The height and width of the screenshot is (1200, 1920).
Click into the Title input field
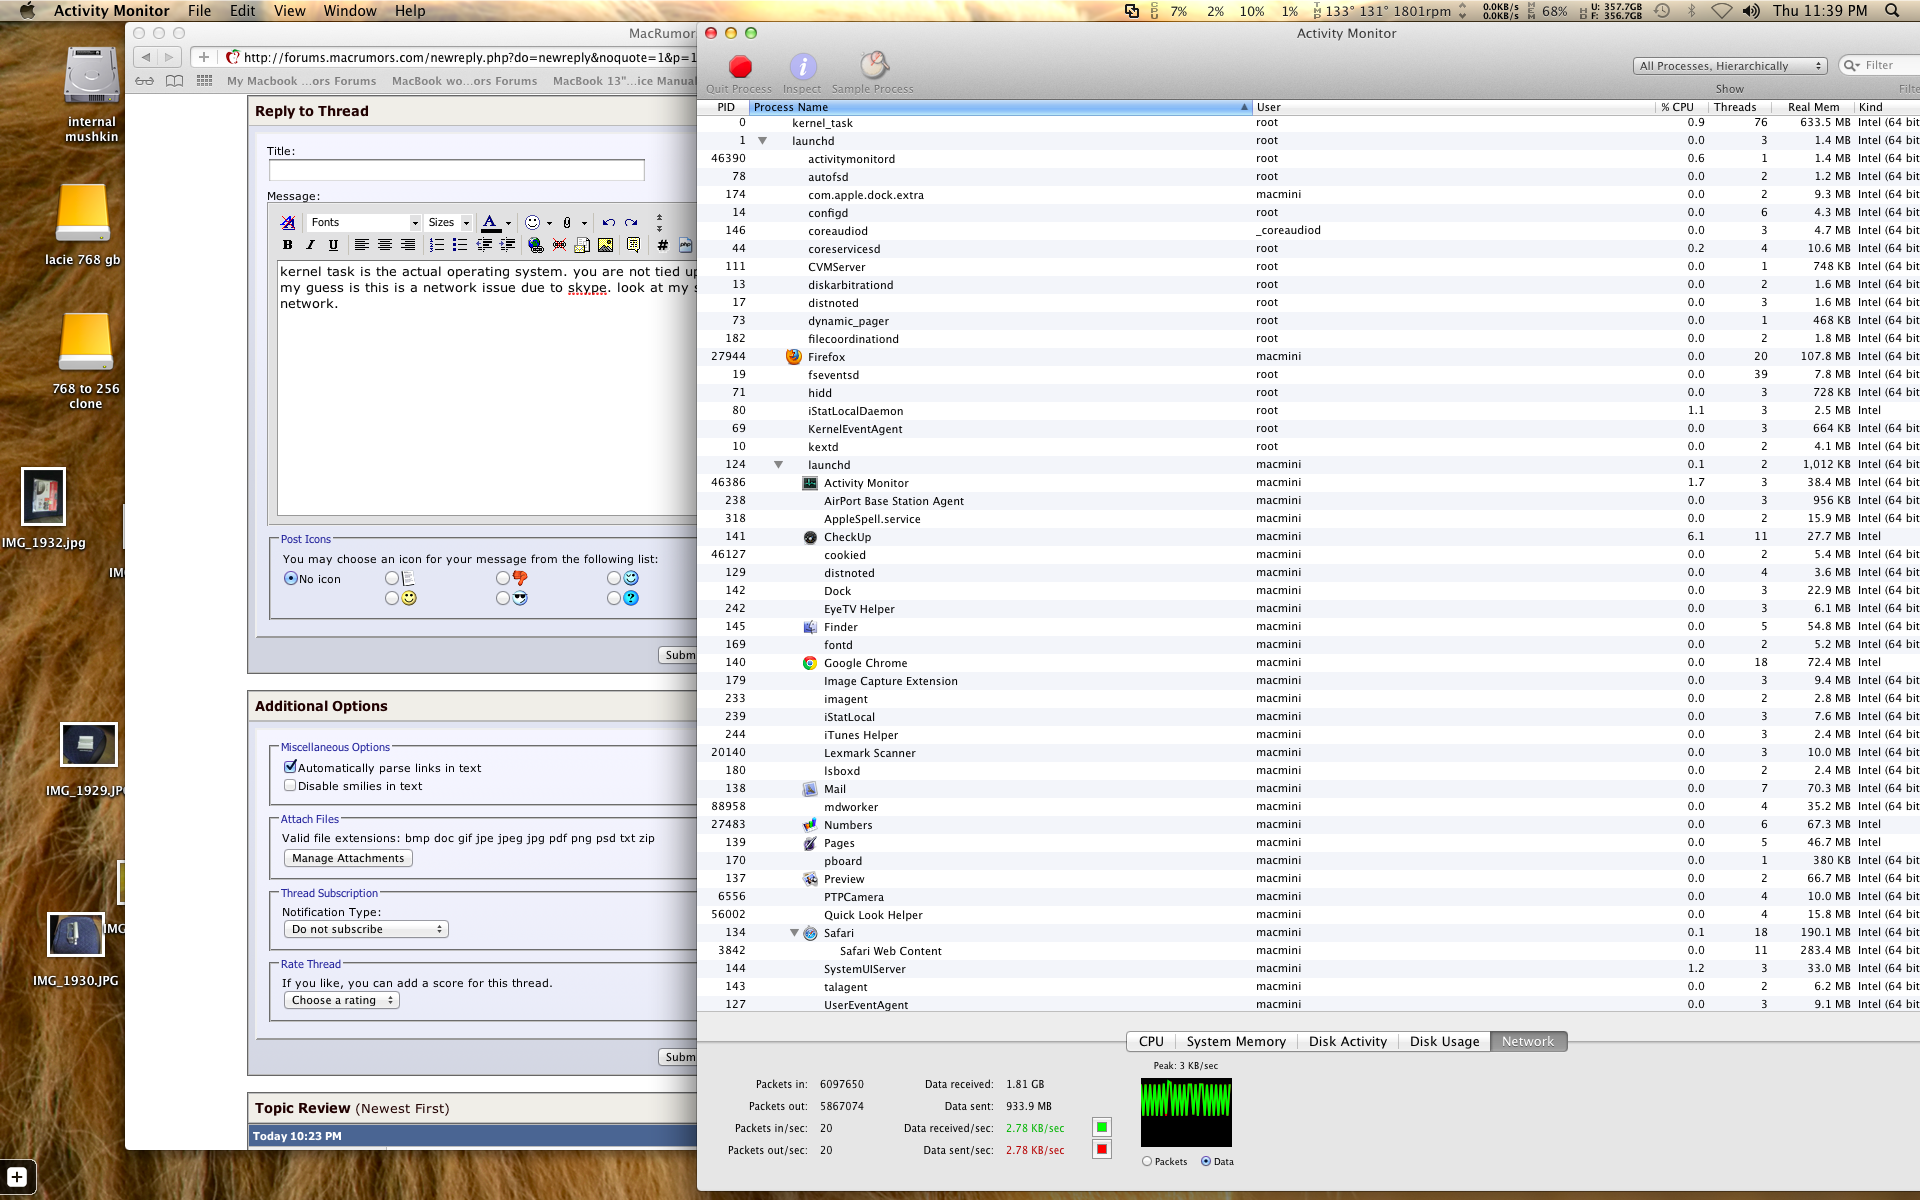pyautogui.click(x=456, y=170)
